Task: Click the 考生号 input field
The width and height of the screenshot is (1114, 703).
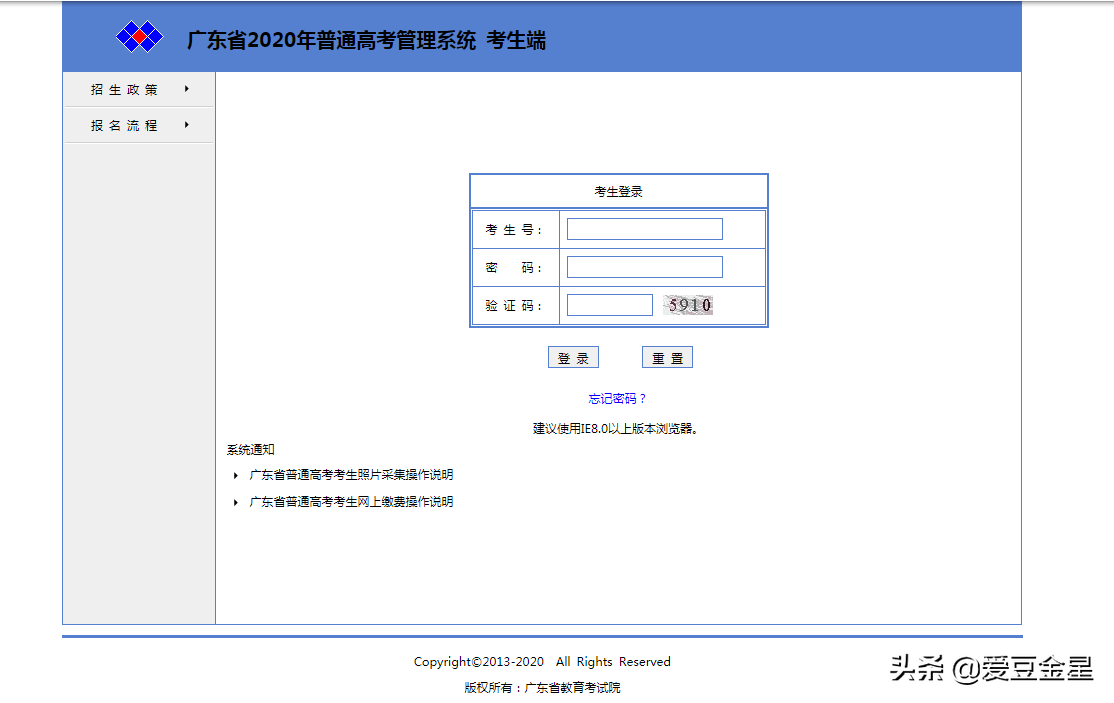Action: coord(644,228)
